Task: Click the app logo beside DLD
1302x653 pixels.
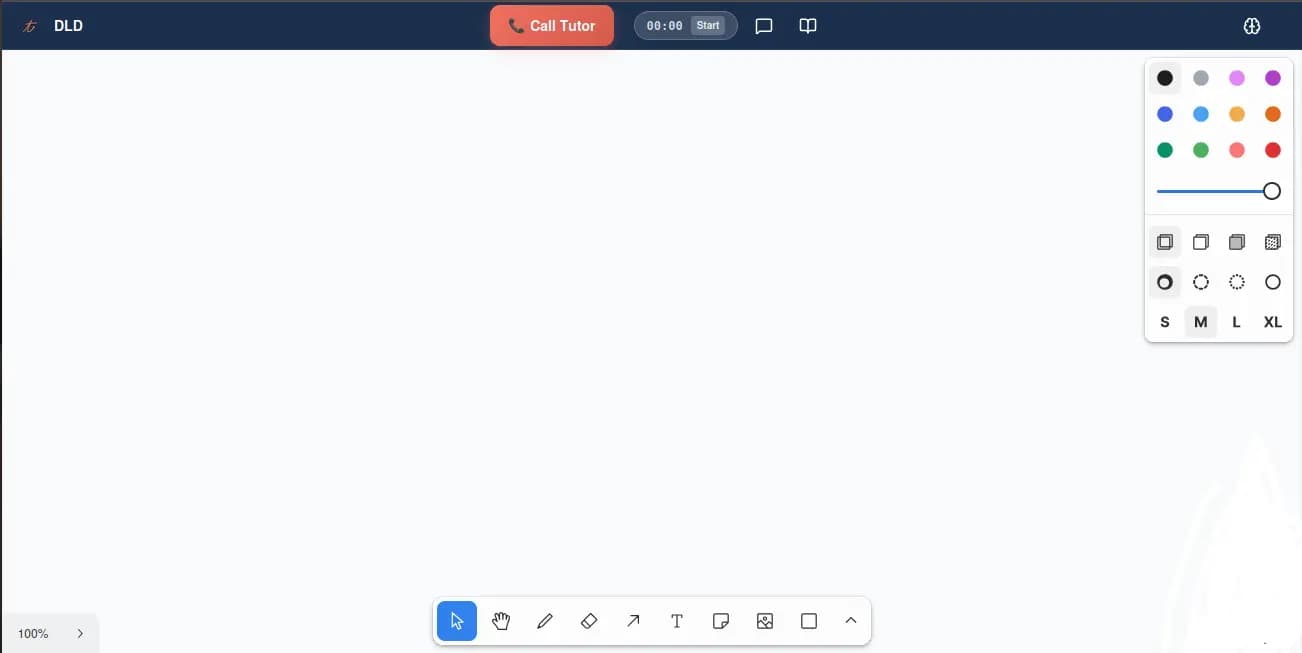Action: [30, 26]
